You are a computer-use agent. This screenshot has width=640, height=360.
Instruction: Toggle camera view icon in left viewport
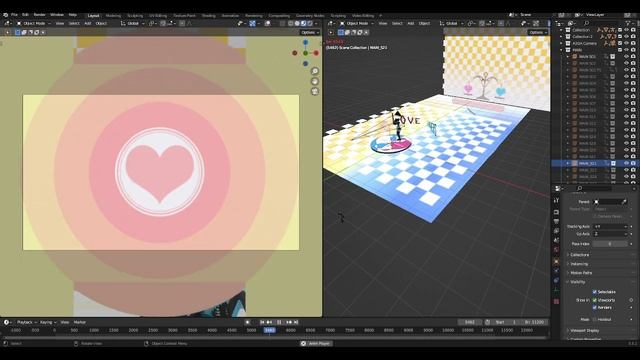point(315,91)
